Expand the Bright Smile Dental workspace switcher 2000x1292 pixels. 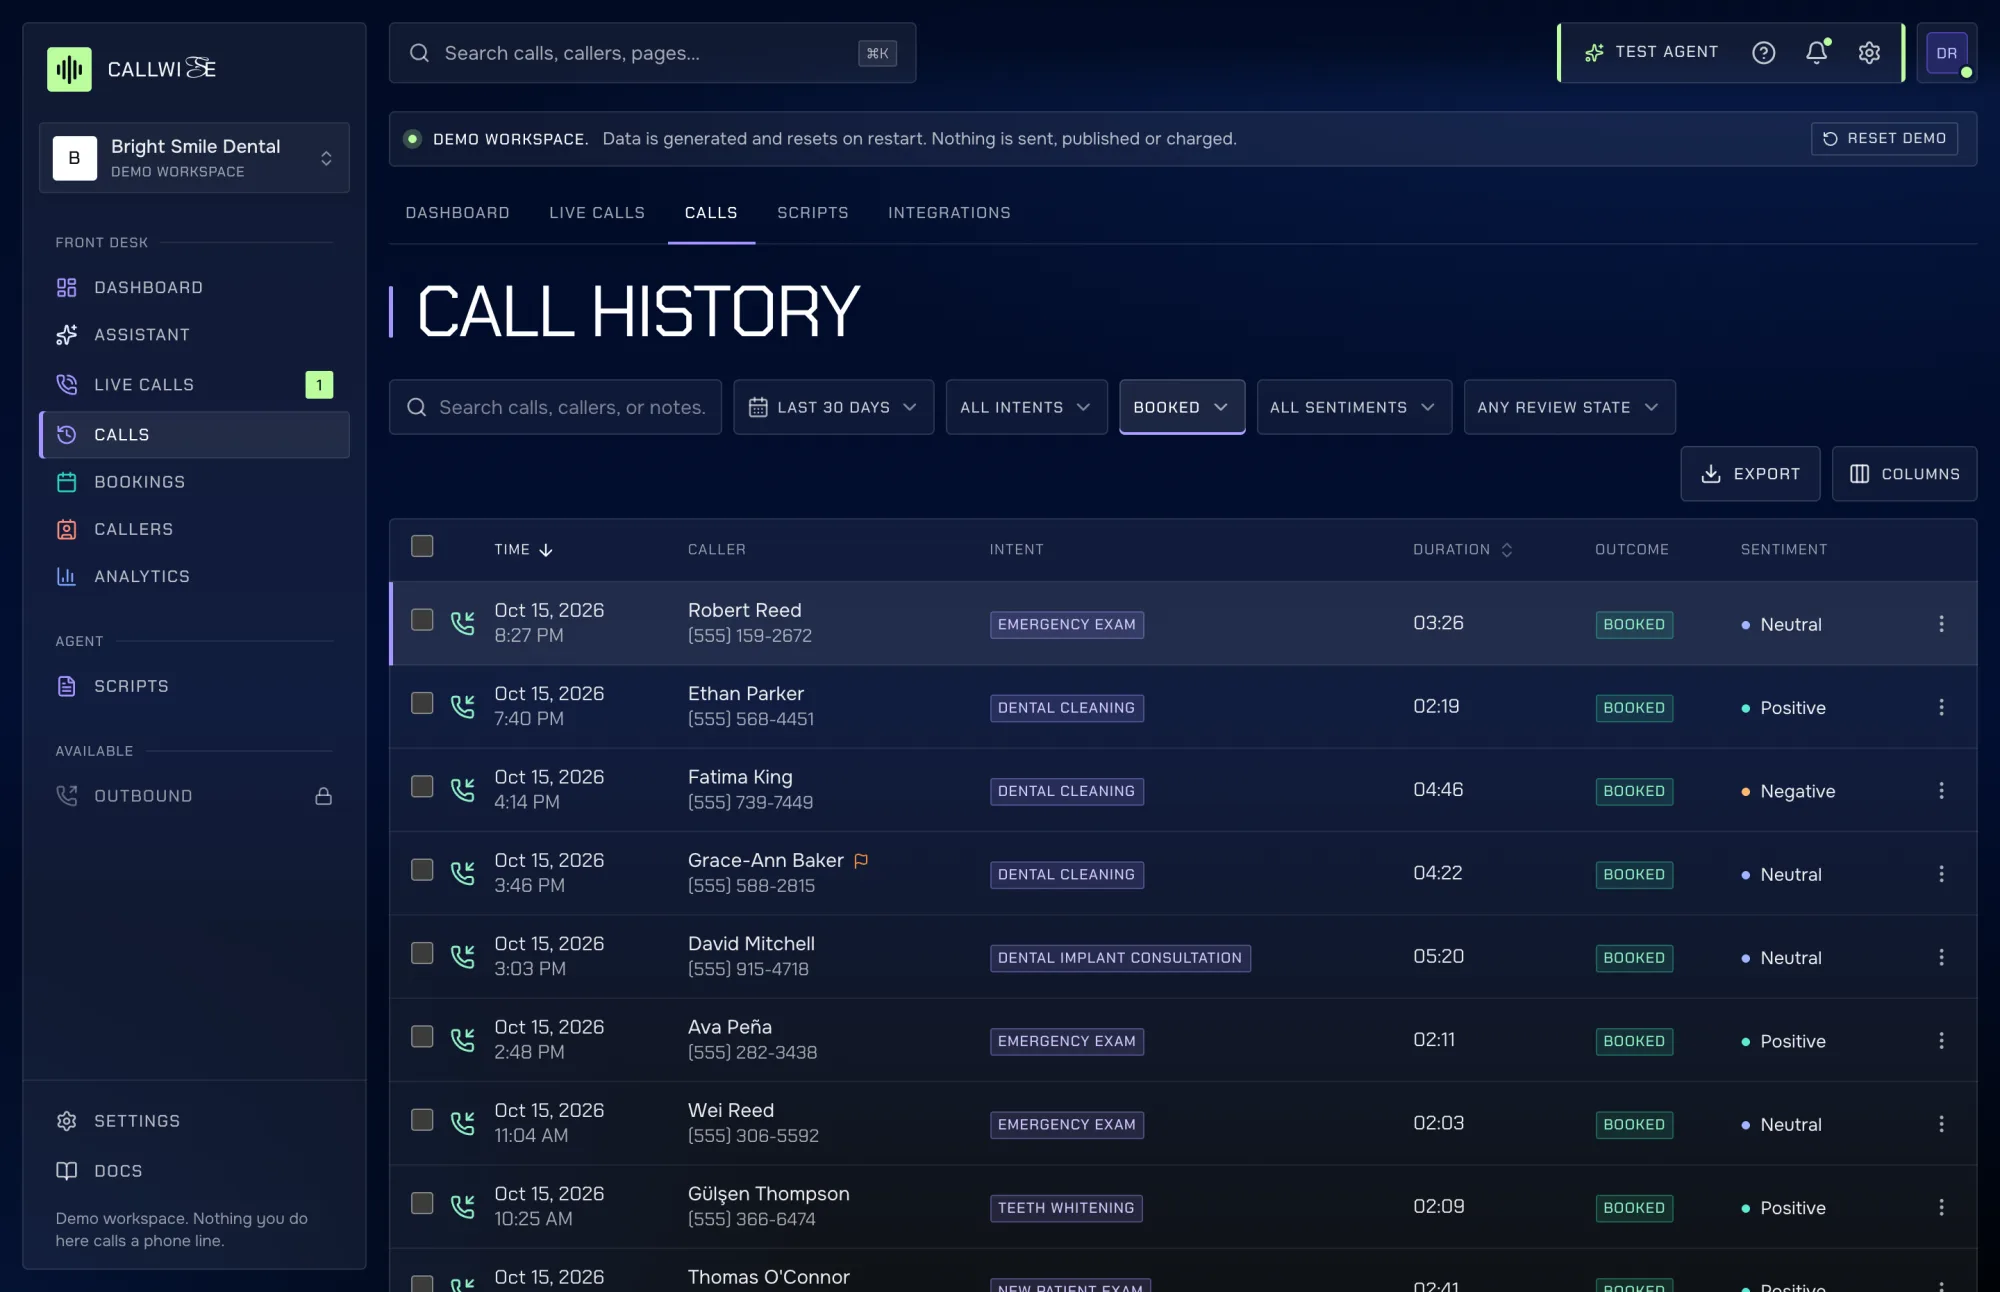tap(194, 158)
